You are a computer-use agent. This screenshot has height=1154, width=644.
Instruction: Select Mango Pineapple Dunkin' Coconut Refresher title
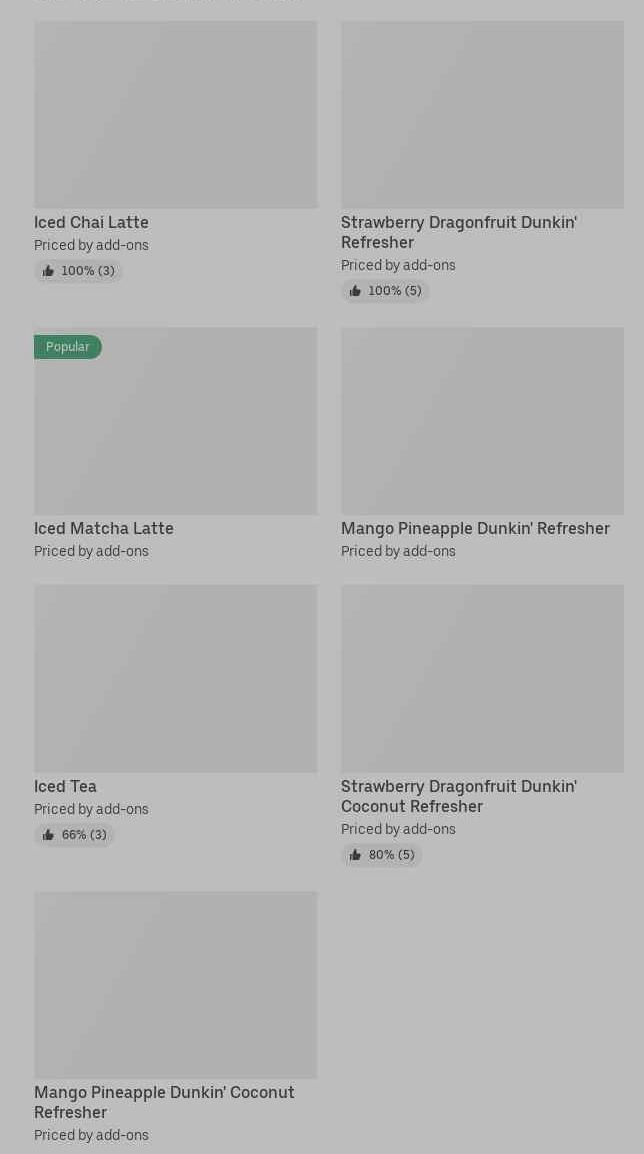[164, 1102]
